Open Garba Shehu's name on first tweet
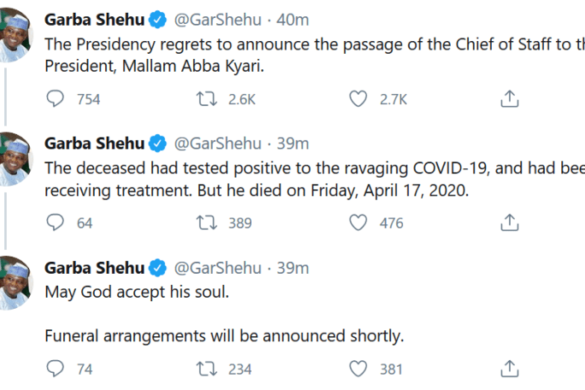Viewport: 585px width, 390px height. click(x=94, y=19)
